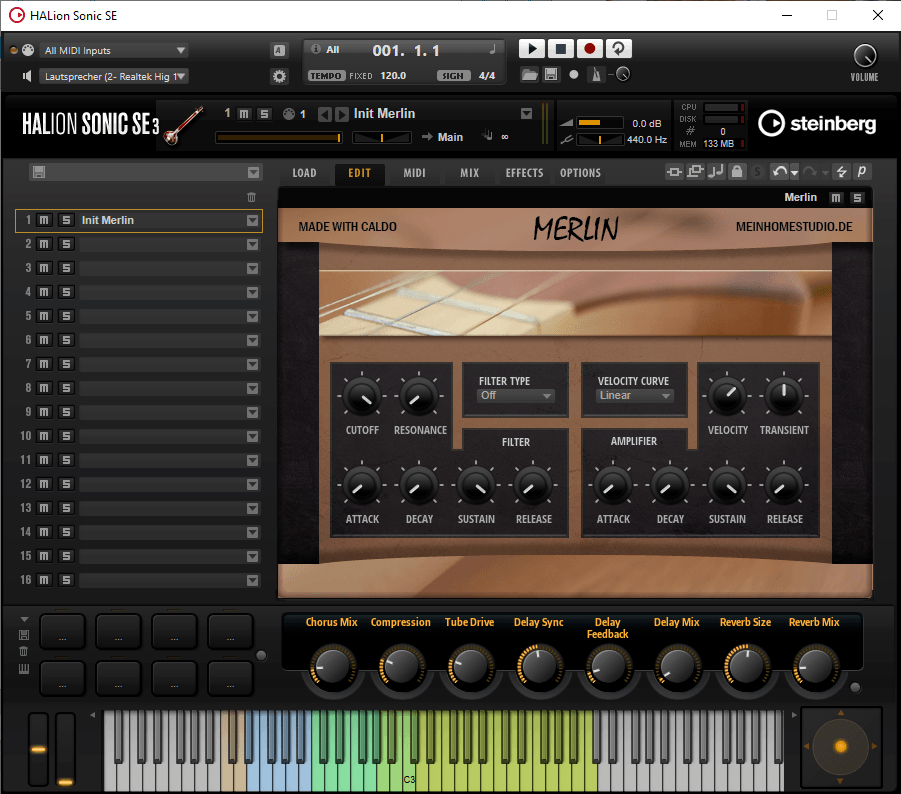Viewport: 901px width, 794px height.
Task: Click the save multi-program disk icon
Action: [39, 172]
